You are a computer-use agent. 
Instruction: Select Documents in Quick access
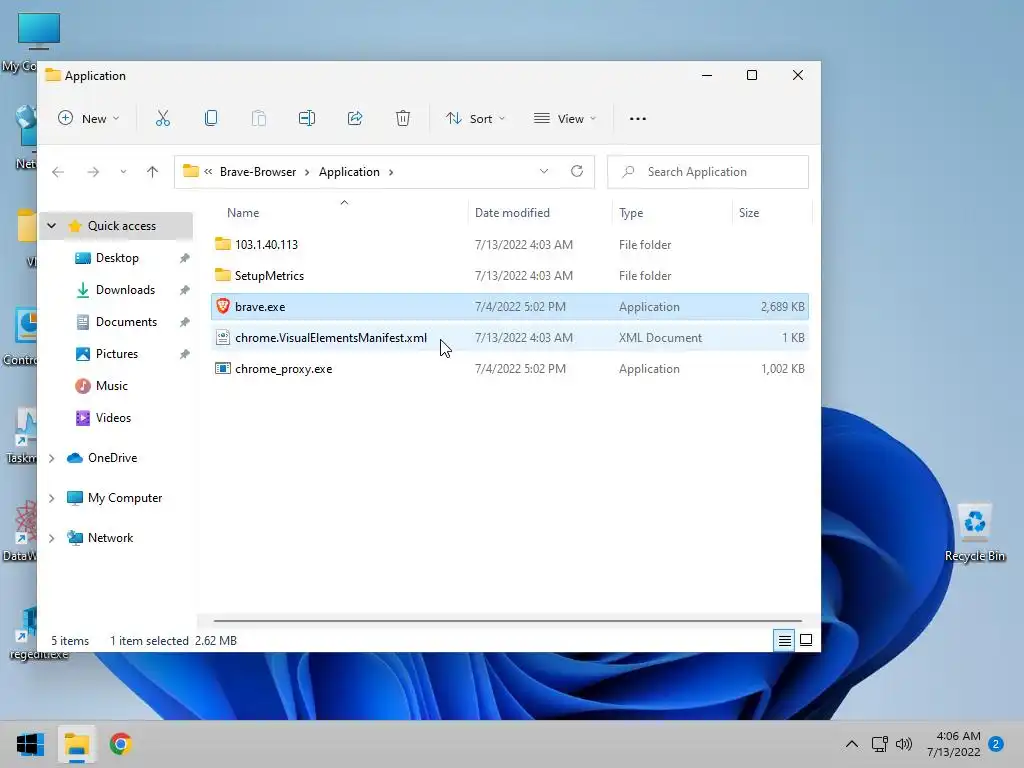127,322
